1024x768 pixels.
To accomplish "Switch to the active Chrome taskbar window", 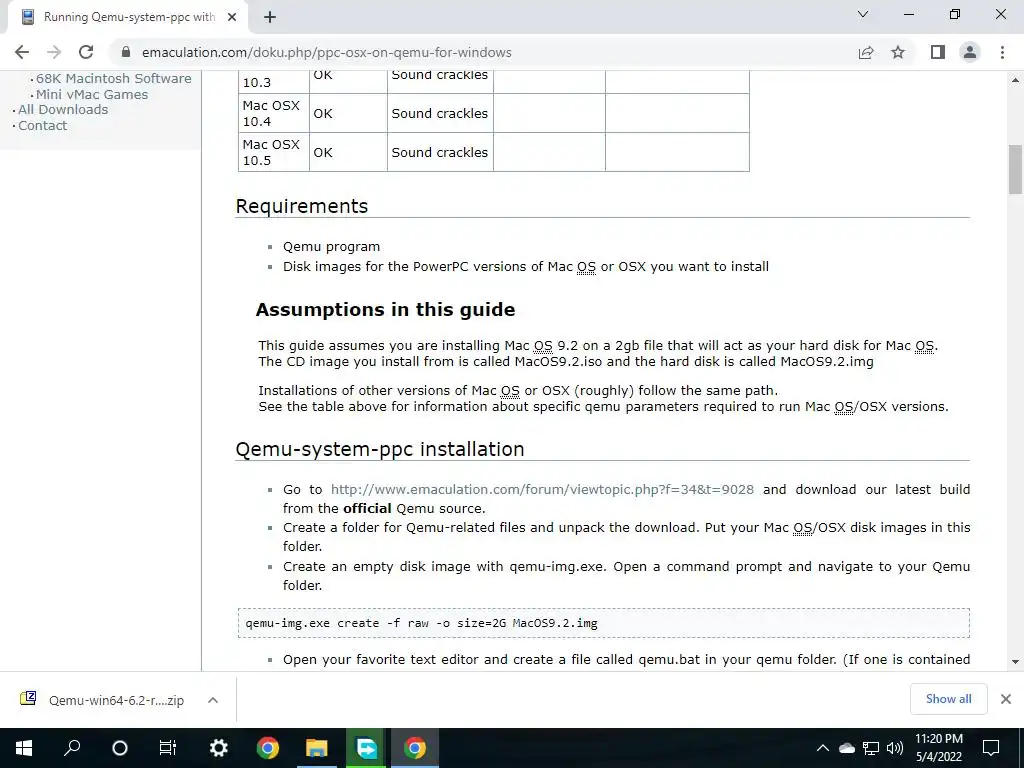I will tap(415, 748).
